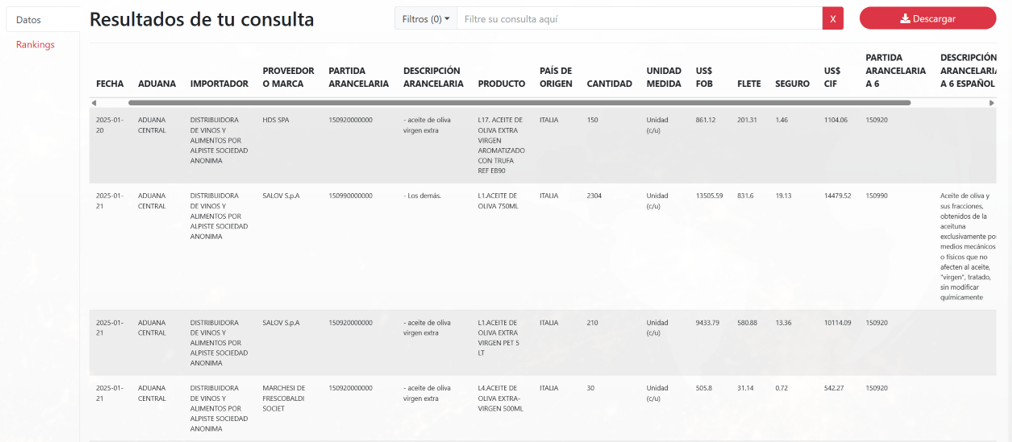Click the PRODUCTO column header
This screenshot has height=442, width=1012.
[501, 84]
